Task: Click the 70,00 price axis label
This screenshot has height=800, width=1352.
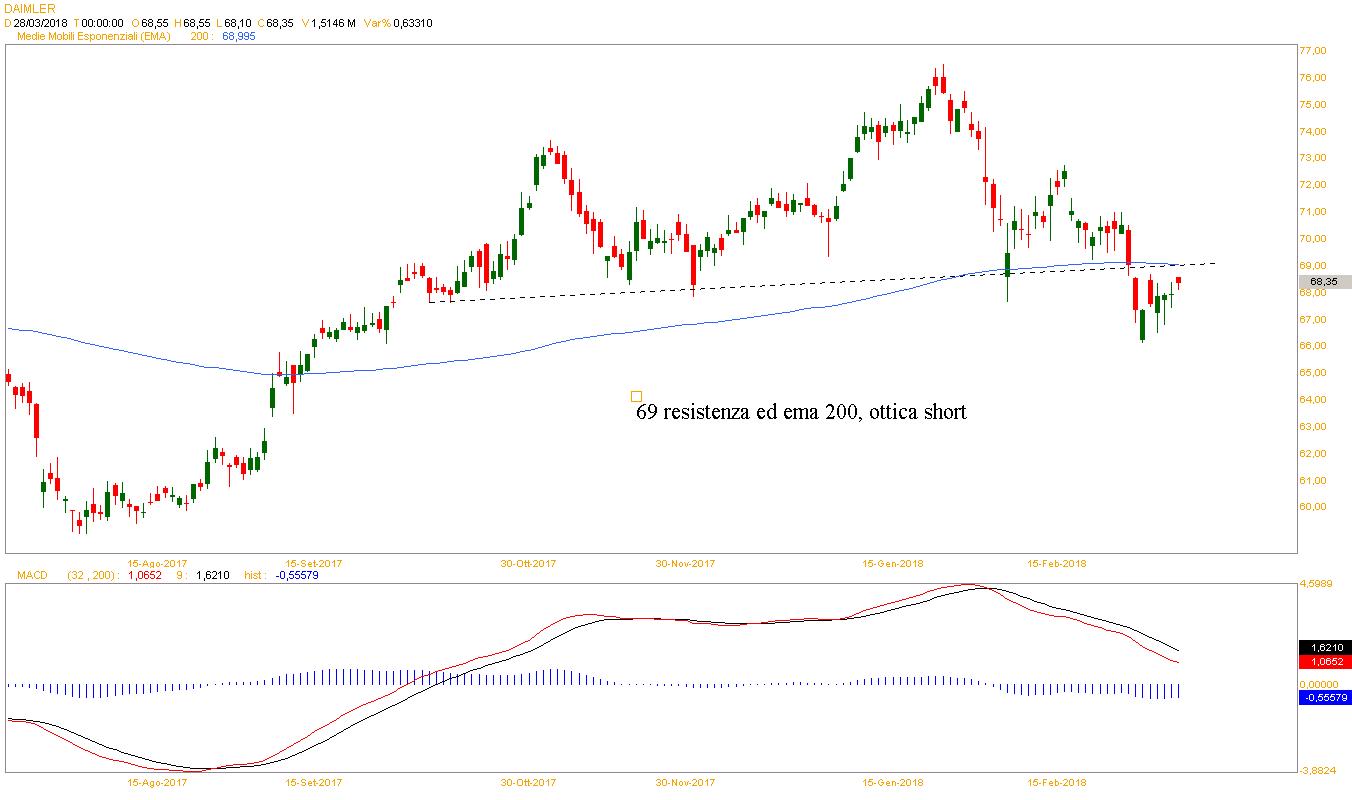Action: [1312, 239]
